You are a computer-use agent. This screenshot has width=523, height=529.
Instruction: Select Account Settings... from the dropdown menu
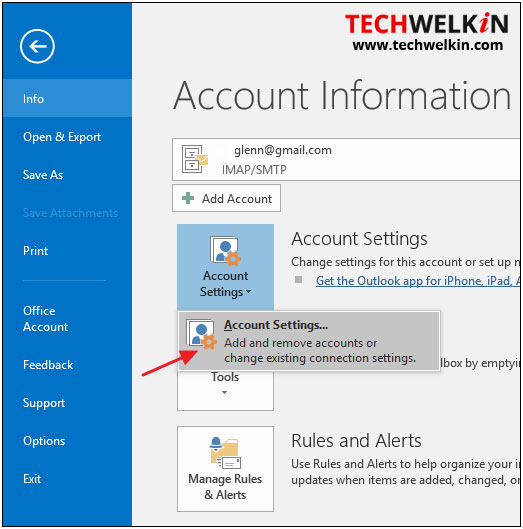point(309,341)
